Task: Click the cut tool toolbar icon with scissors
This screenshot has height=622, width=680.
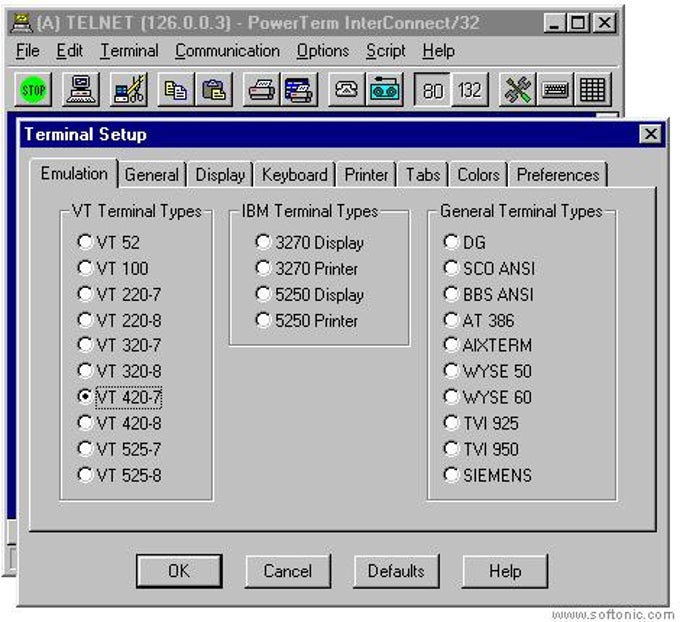Action: (x=129, y=90)
